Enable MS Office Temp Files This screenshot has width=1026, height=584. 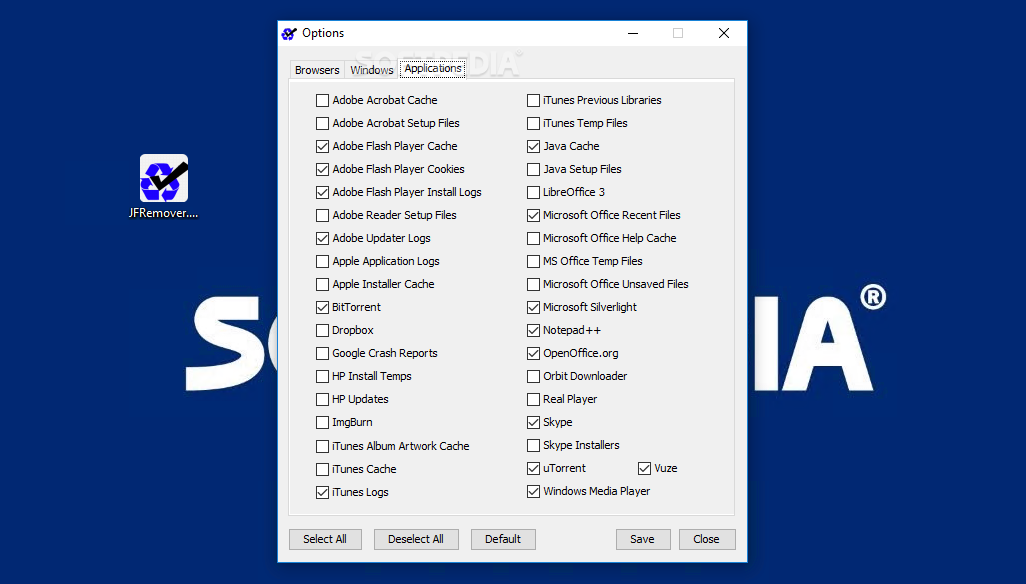pos(533,262)
